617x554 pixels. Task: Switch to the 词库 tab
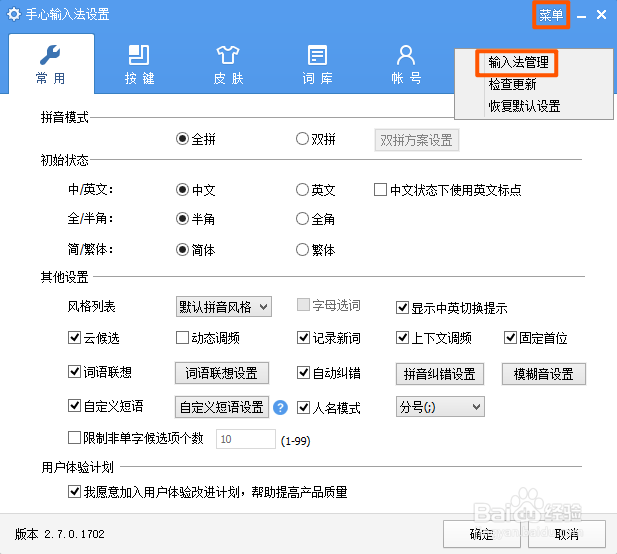[317, 64]
